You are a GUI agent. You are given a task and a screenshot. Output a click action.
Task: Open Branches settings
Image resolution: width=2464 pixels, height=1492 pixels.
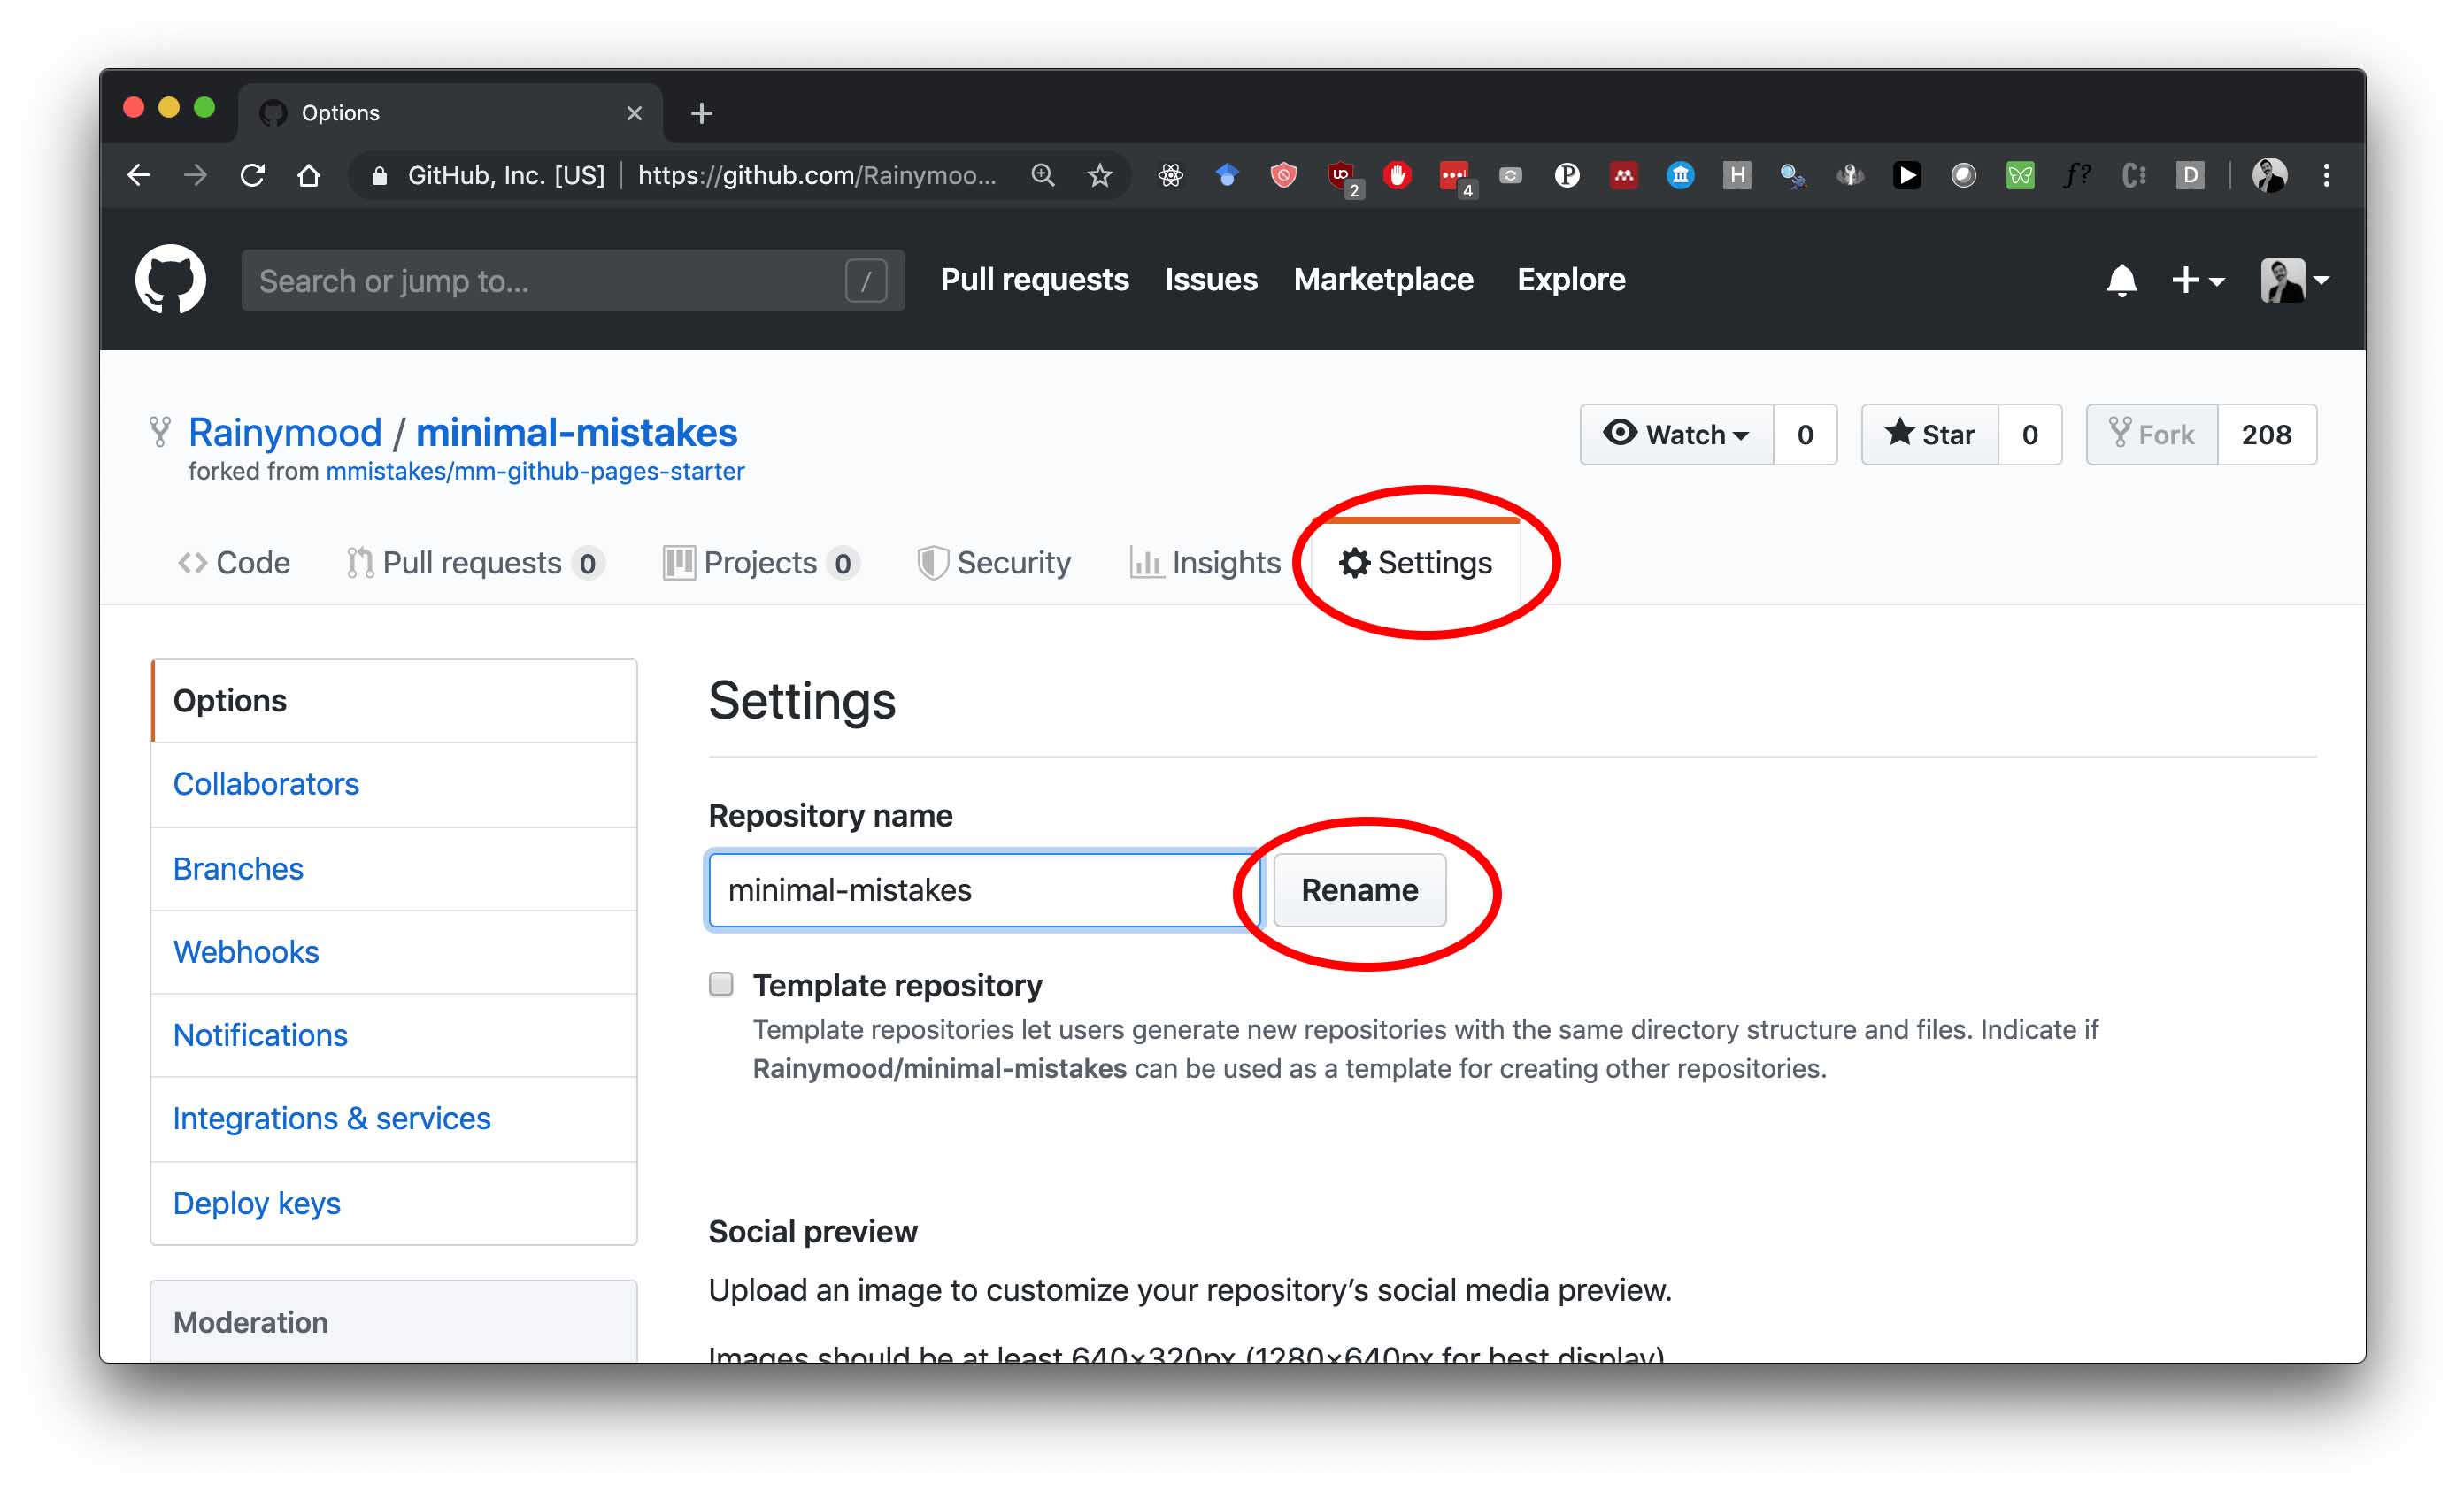[x=394, y=868]
